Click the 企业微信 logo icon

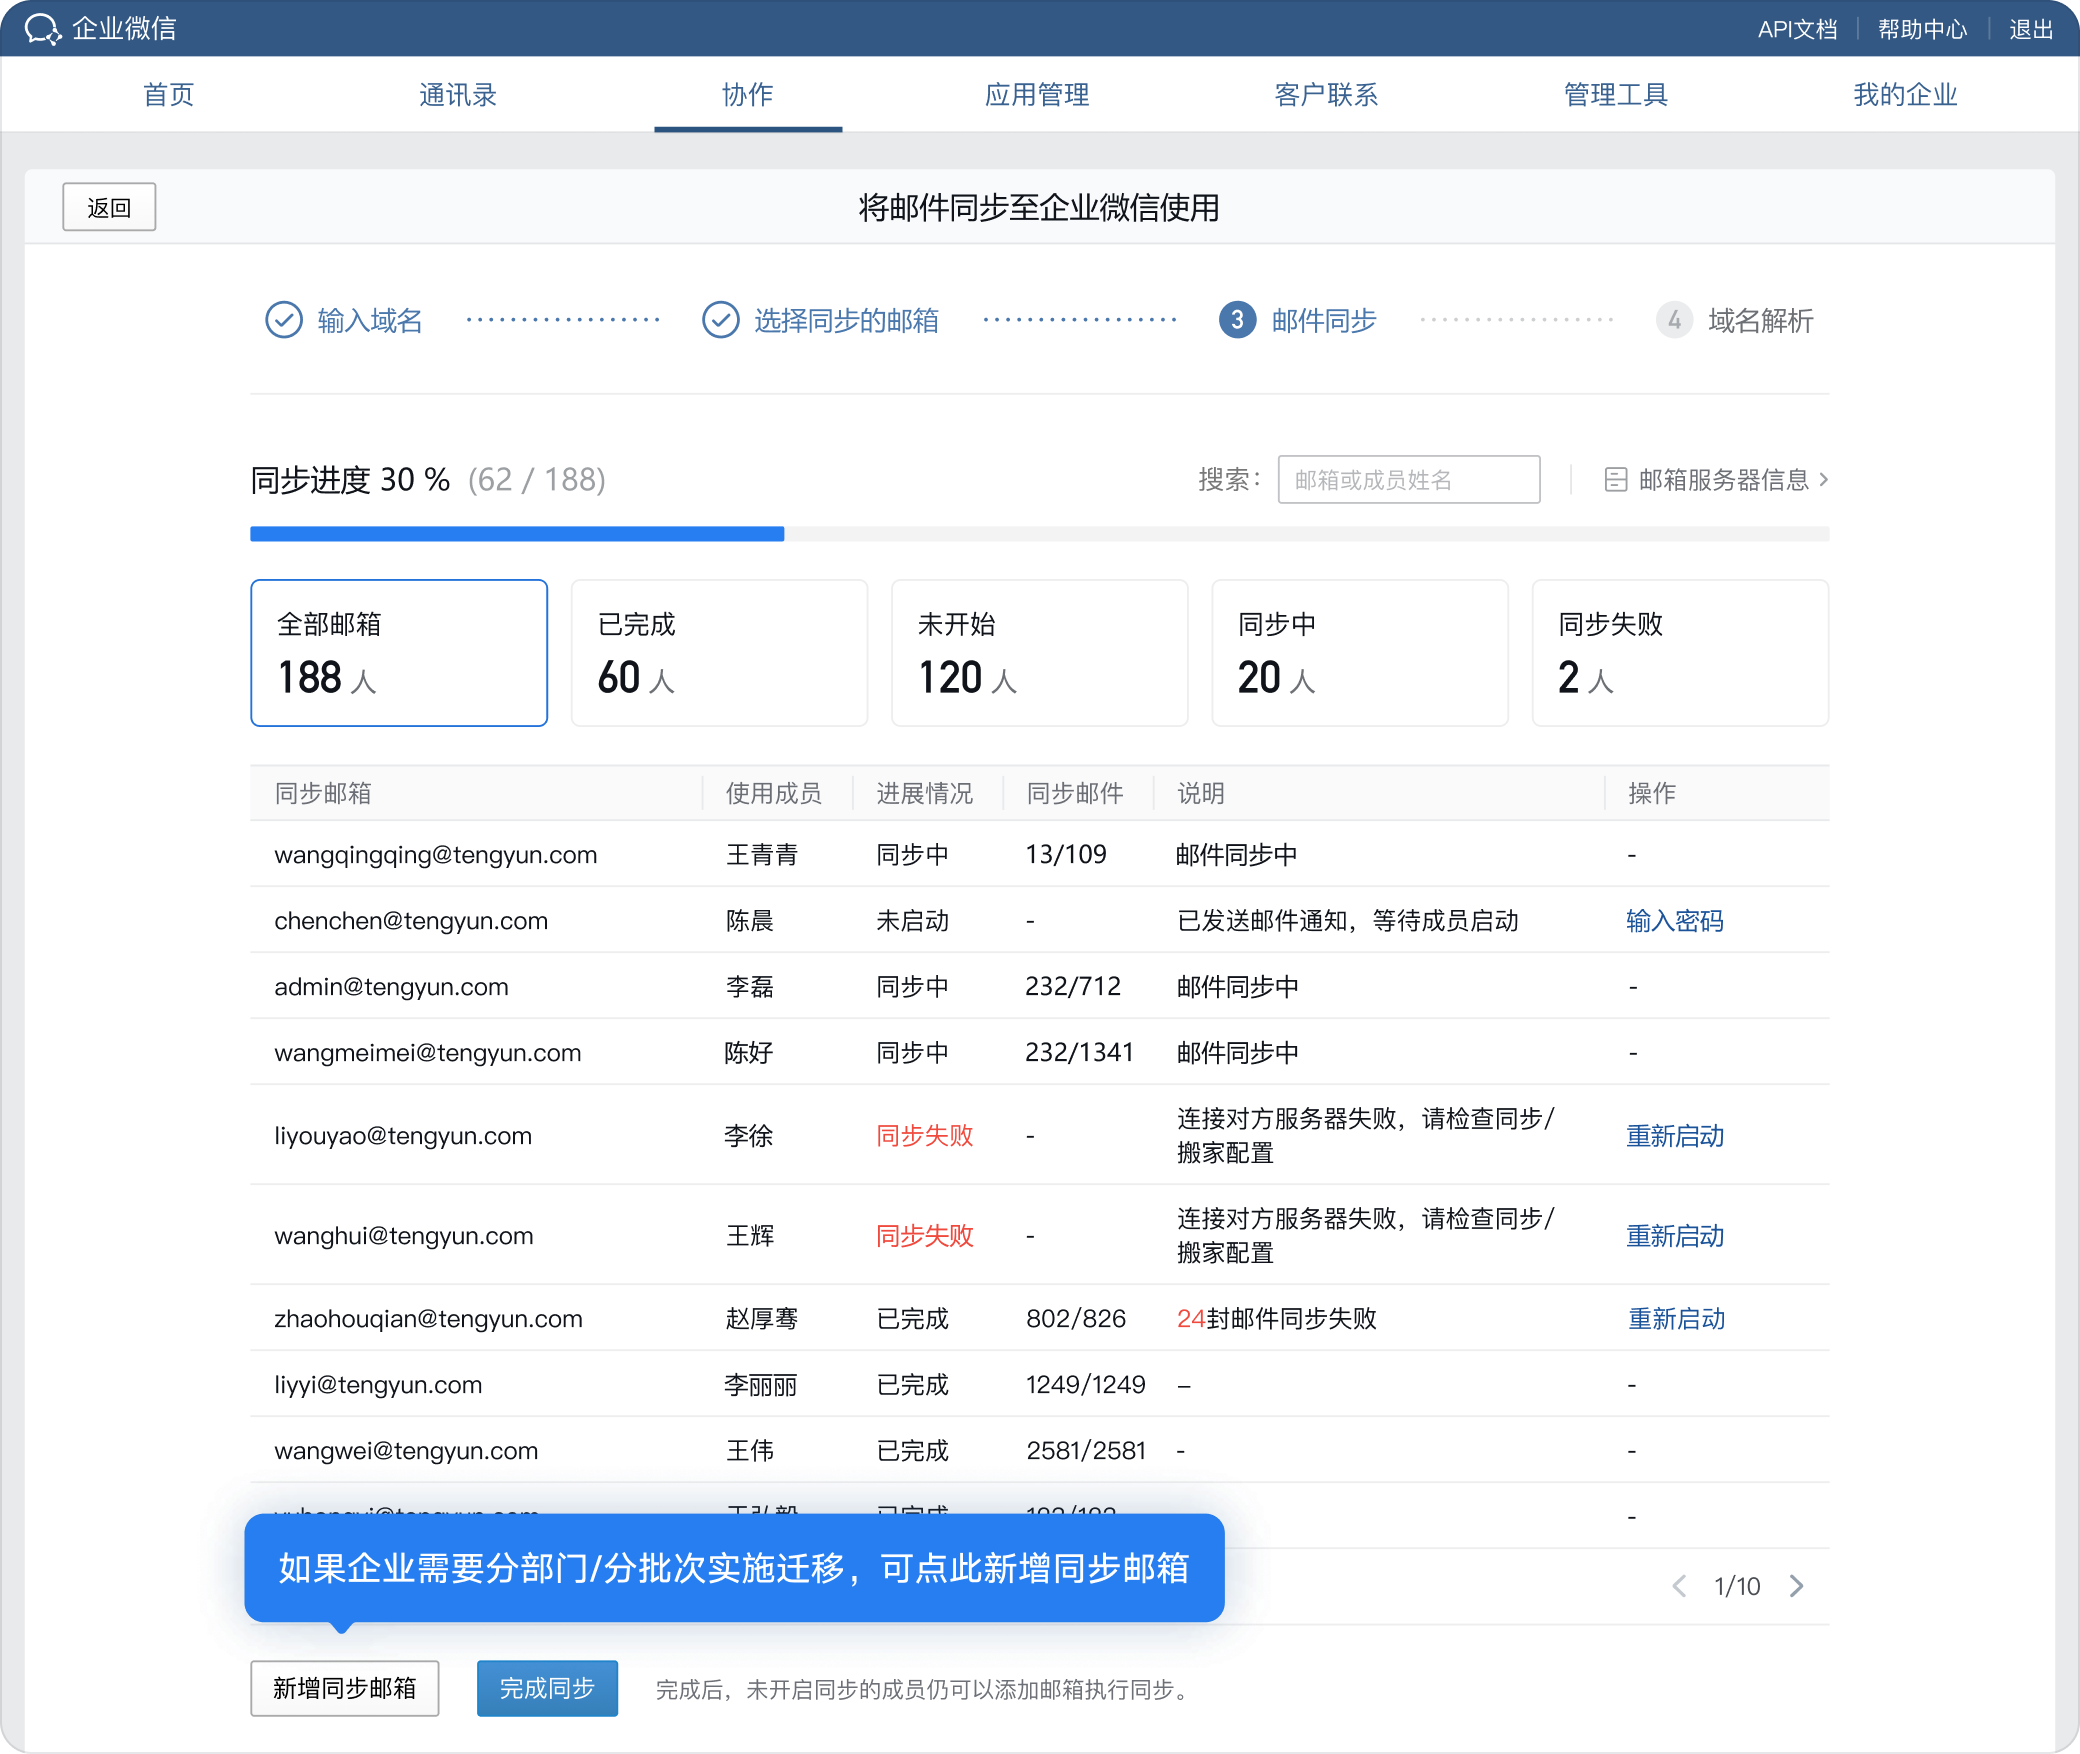pos(43,29)
